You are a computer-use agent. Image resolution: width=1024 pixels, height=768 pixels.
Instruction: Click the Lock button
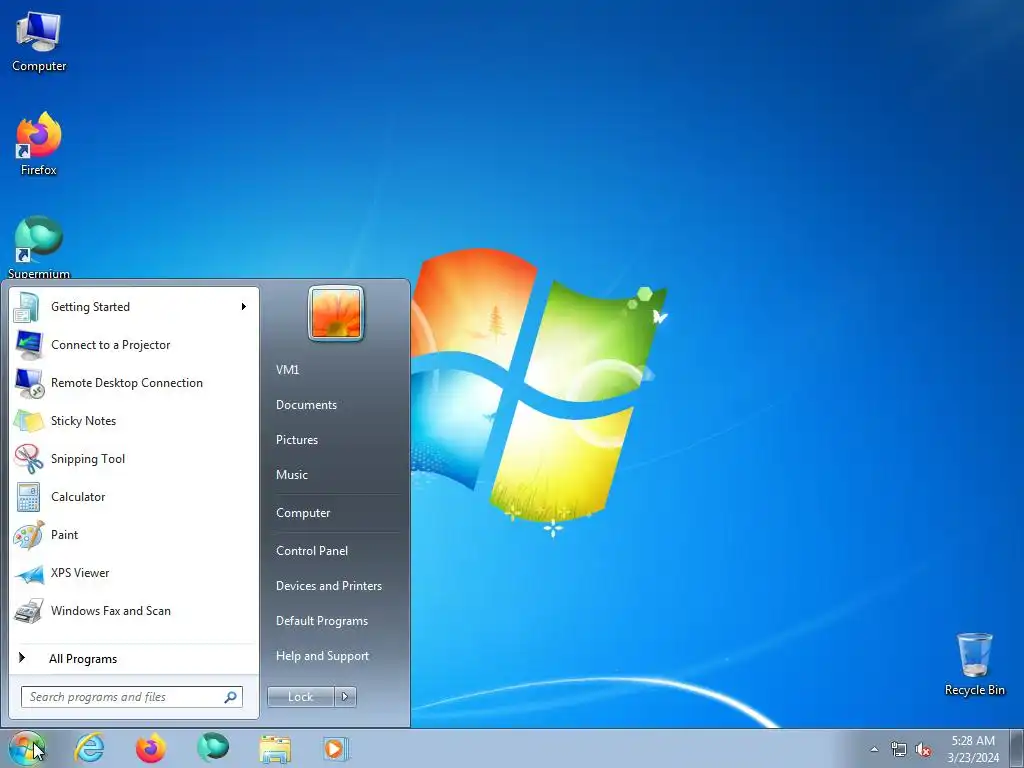tap(300, 697)
